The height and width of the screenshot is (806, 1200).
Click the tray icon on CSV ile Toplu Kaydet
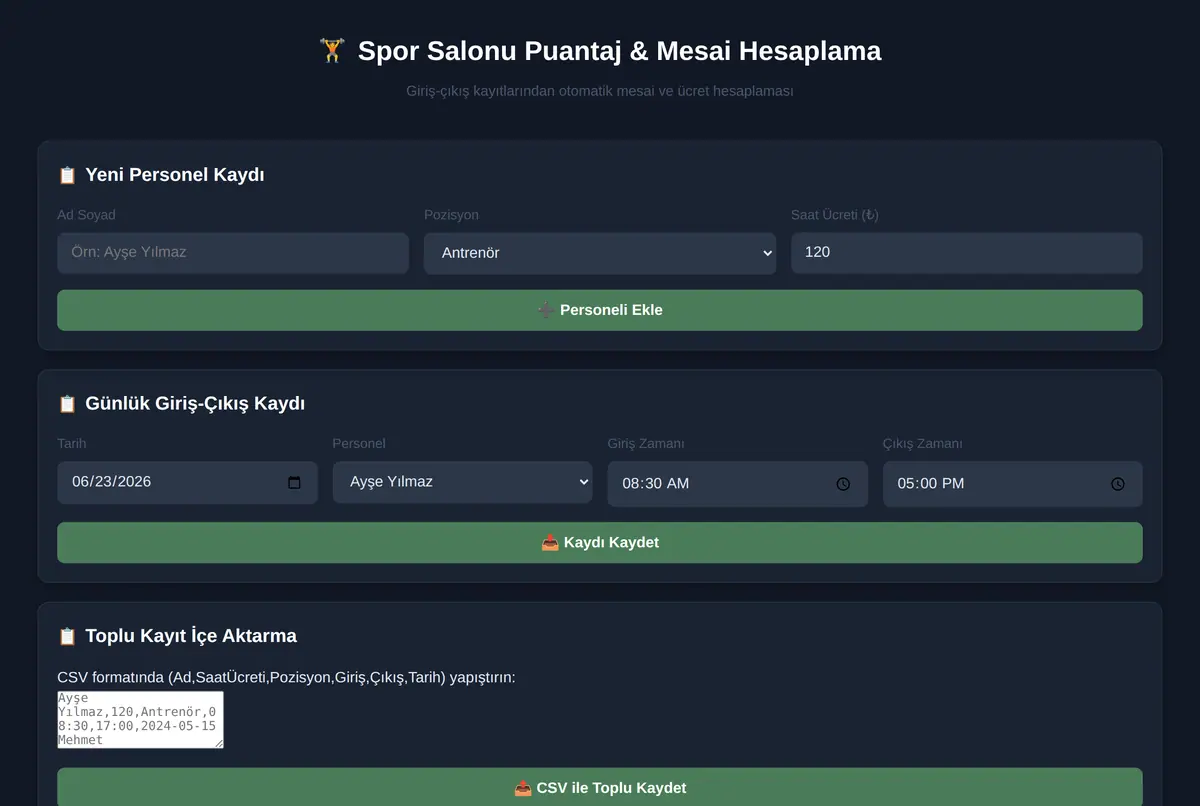(x=523, y=788)
